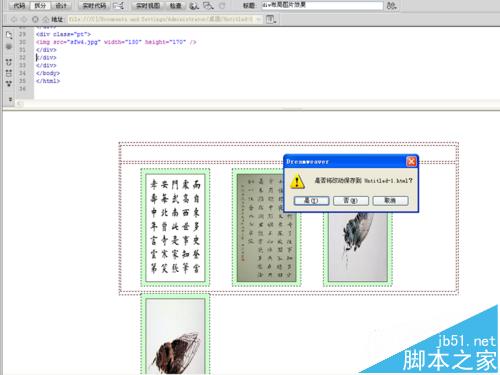Click Stop/Refresh round icon in address bar
Screen dimensions: 500x375
tap(35, 19)
